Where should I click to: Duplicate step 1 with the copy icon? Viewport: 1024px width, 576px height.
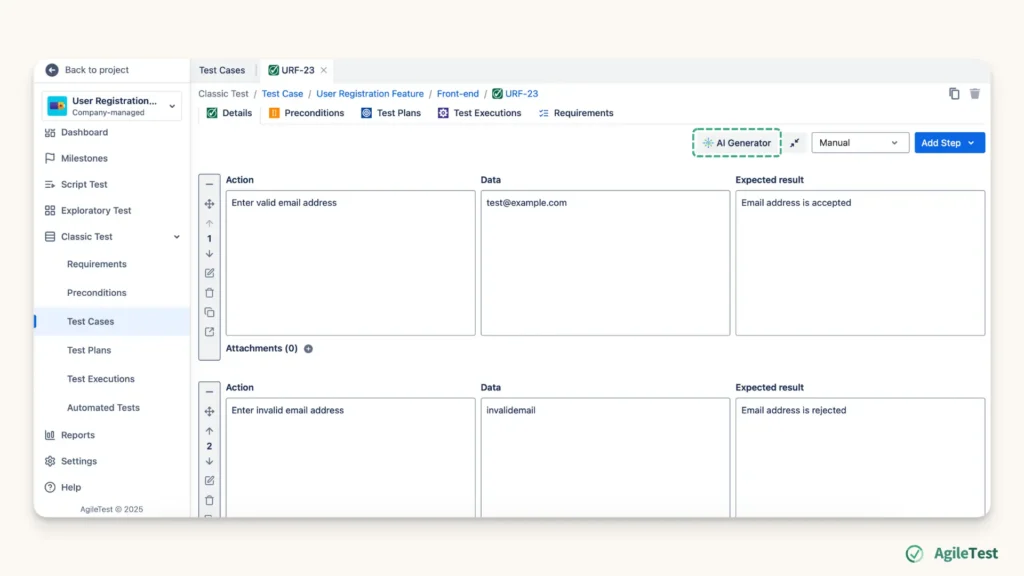209,312
